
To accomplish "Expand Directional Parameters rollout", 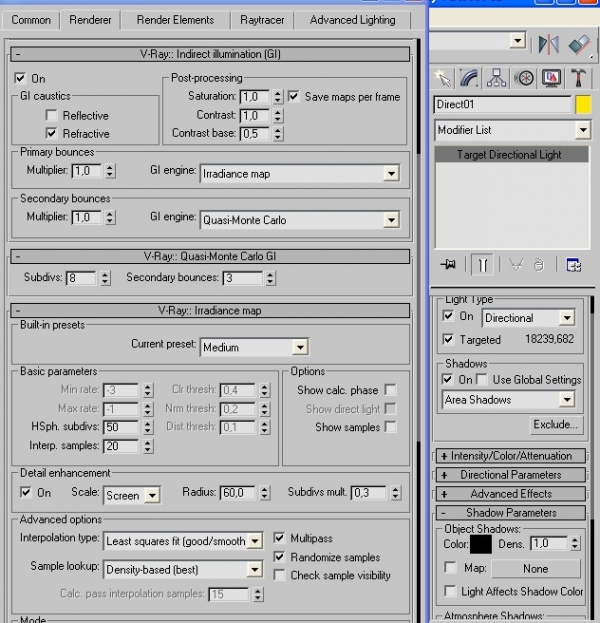I will [511, 475].
